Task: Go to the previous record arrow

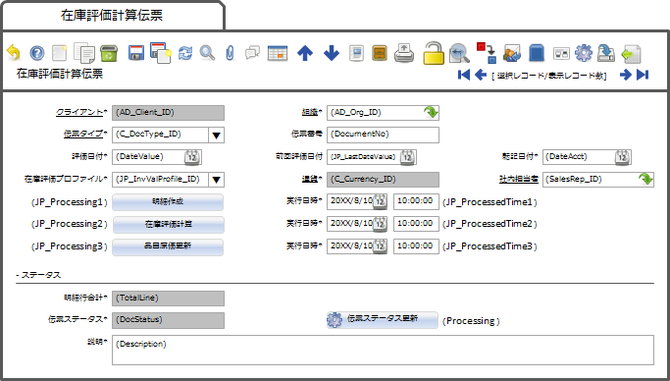Action: [481, 75]
